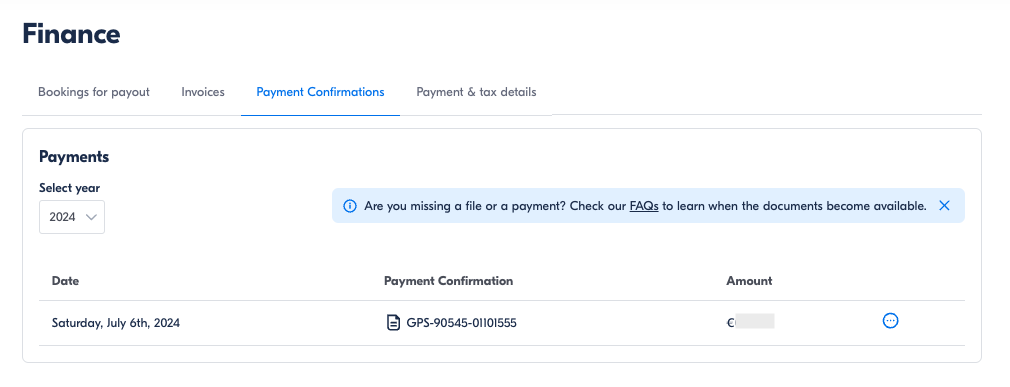
Task: Click the redacted euro amount value
Action: pos(750,321)
